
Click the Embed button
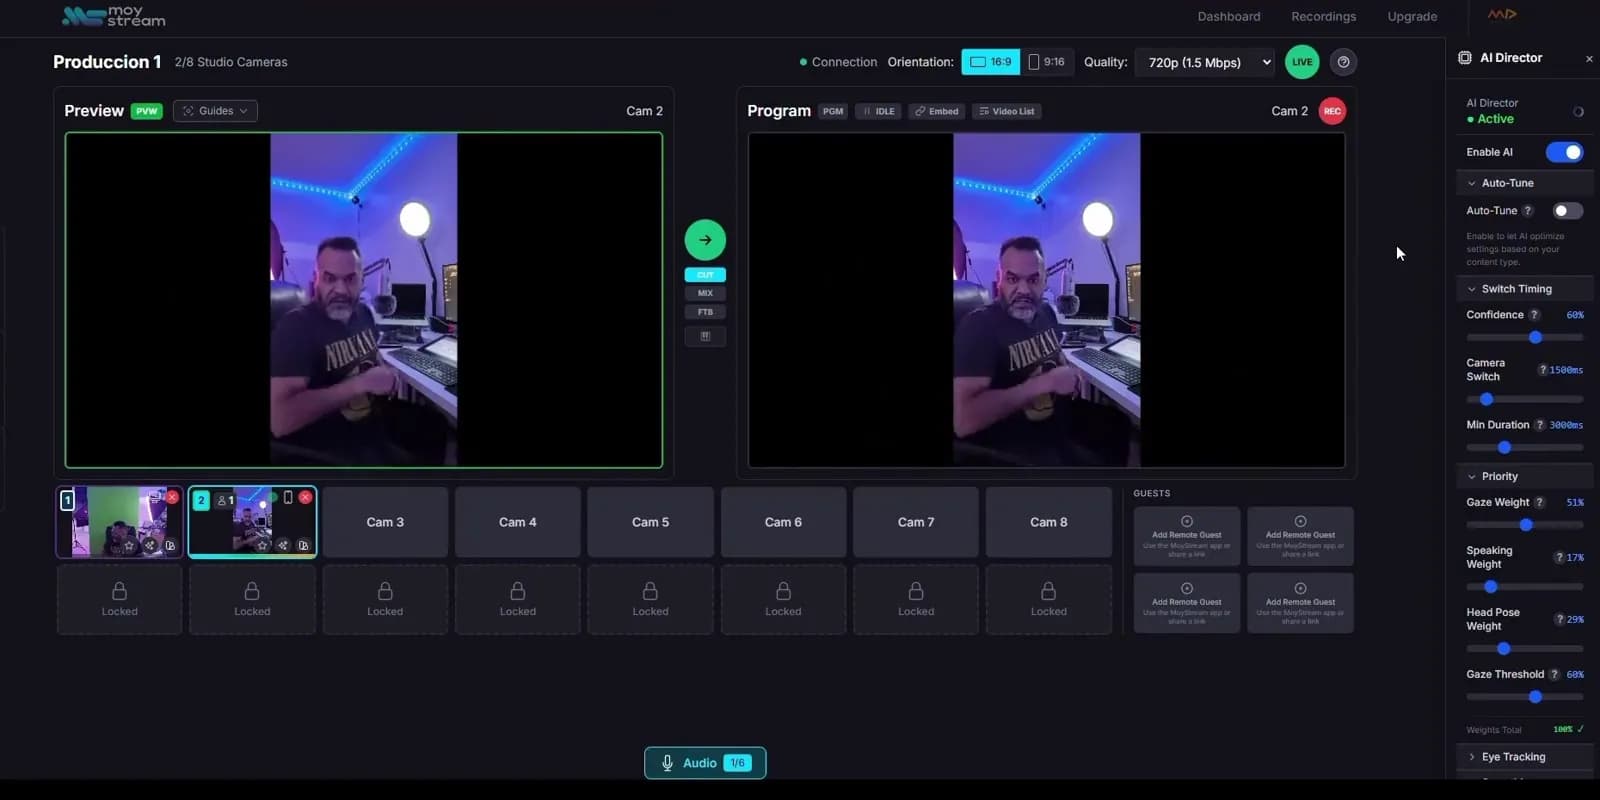[936, 111]
